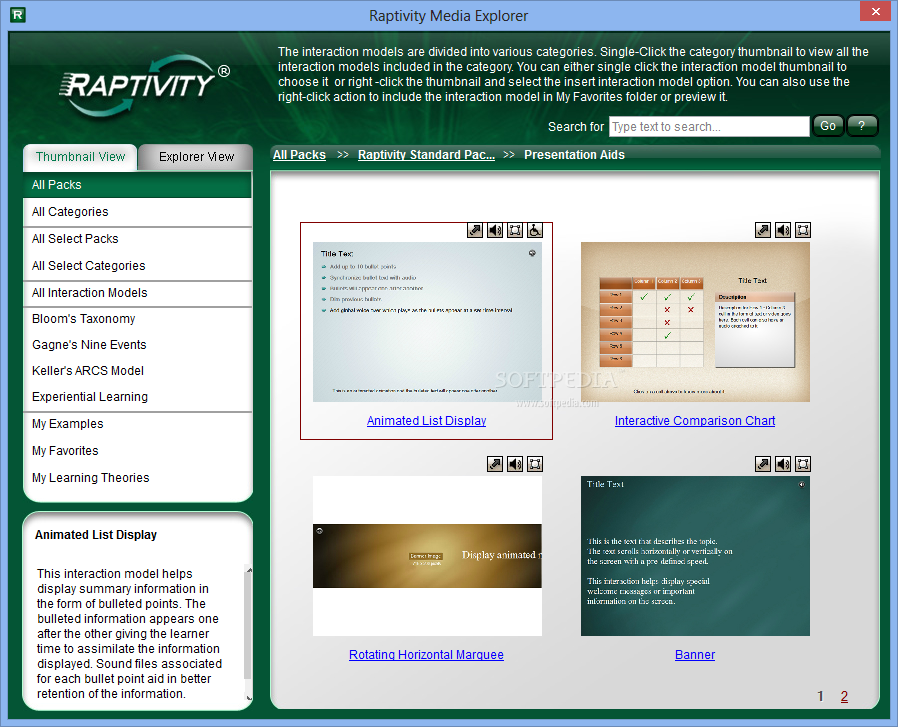The image size is (898, 727).
Task: Choose Gagne's Nine Events
Action: click(x=137, y=345)
